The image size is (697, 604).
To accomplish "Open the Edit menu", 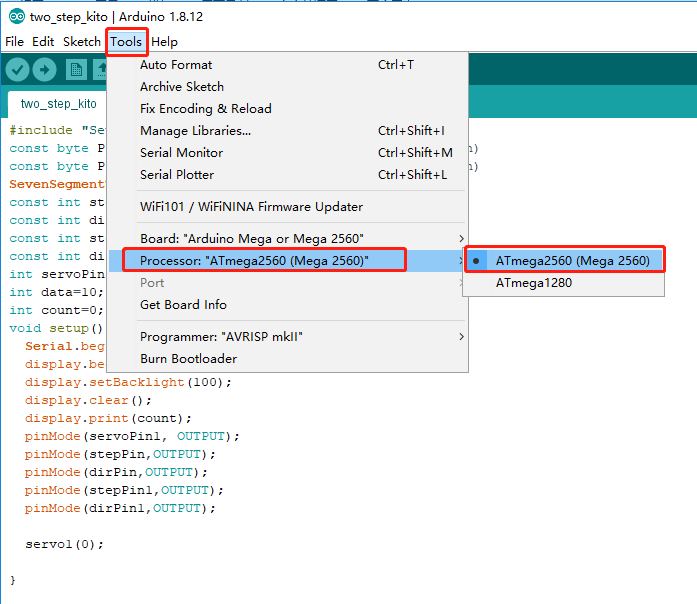I will point(43,42).
